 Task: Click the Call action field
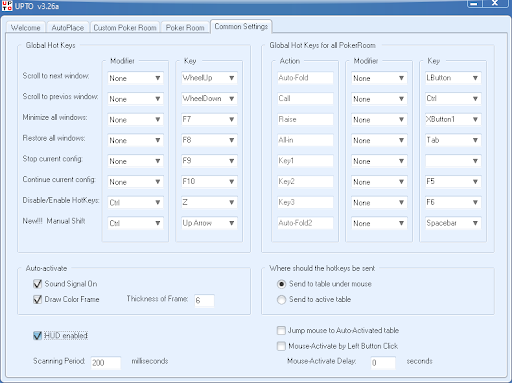[305, 99]
